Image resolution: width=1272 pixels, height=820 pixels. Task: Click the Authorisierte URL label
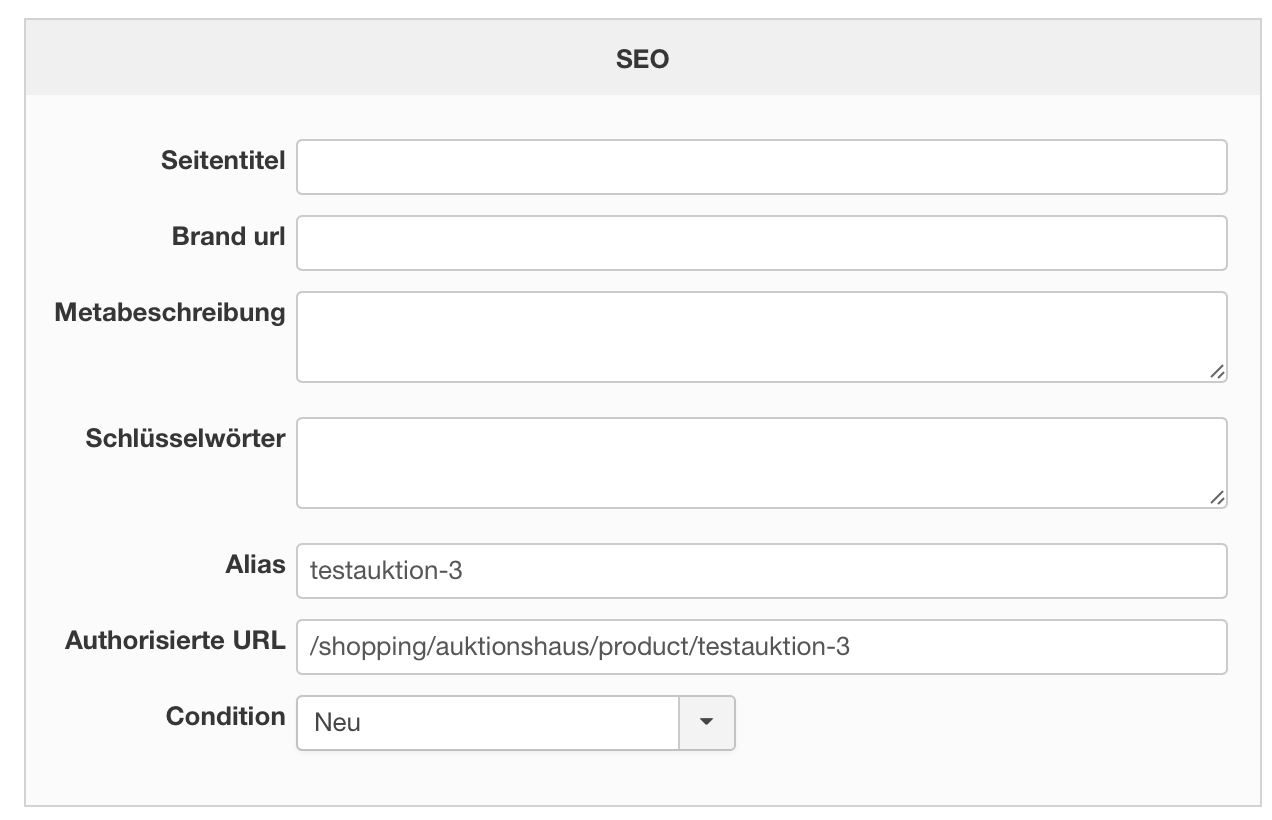[x=175, y=640]
